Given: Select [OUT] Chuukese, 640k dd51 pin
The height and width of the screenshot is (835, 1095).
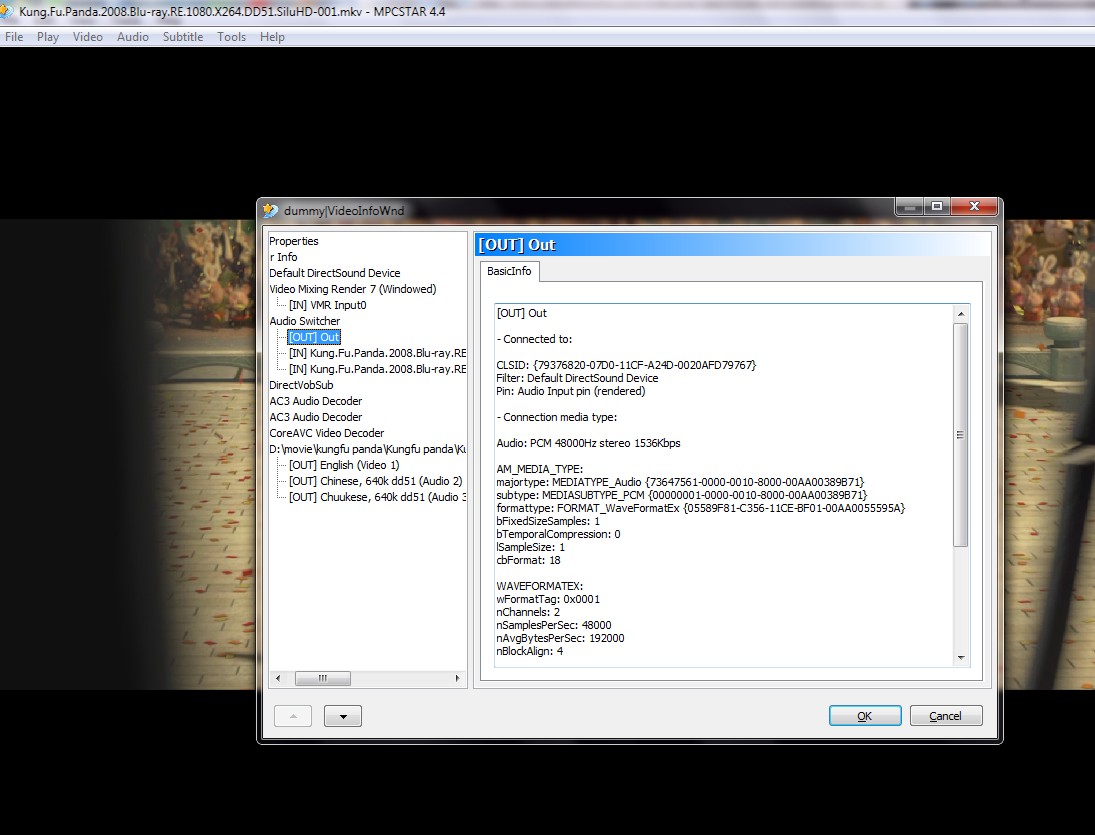Looking at the screenshot, I should coord(377,498).
